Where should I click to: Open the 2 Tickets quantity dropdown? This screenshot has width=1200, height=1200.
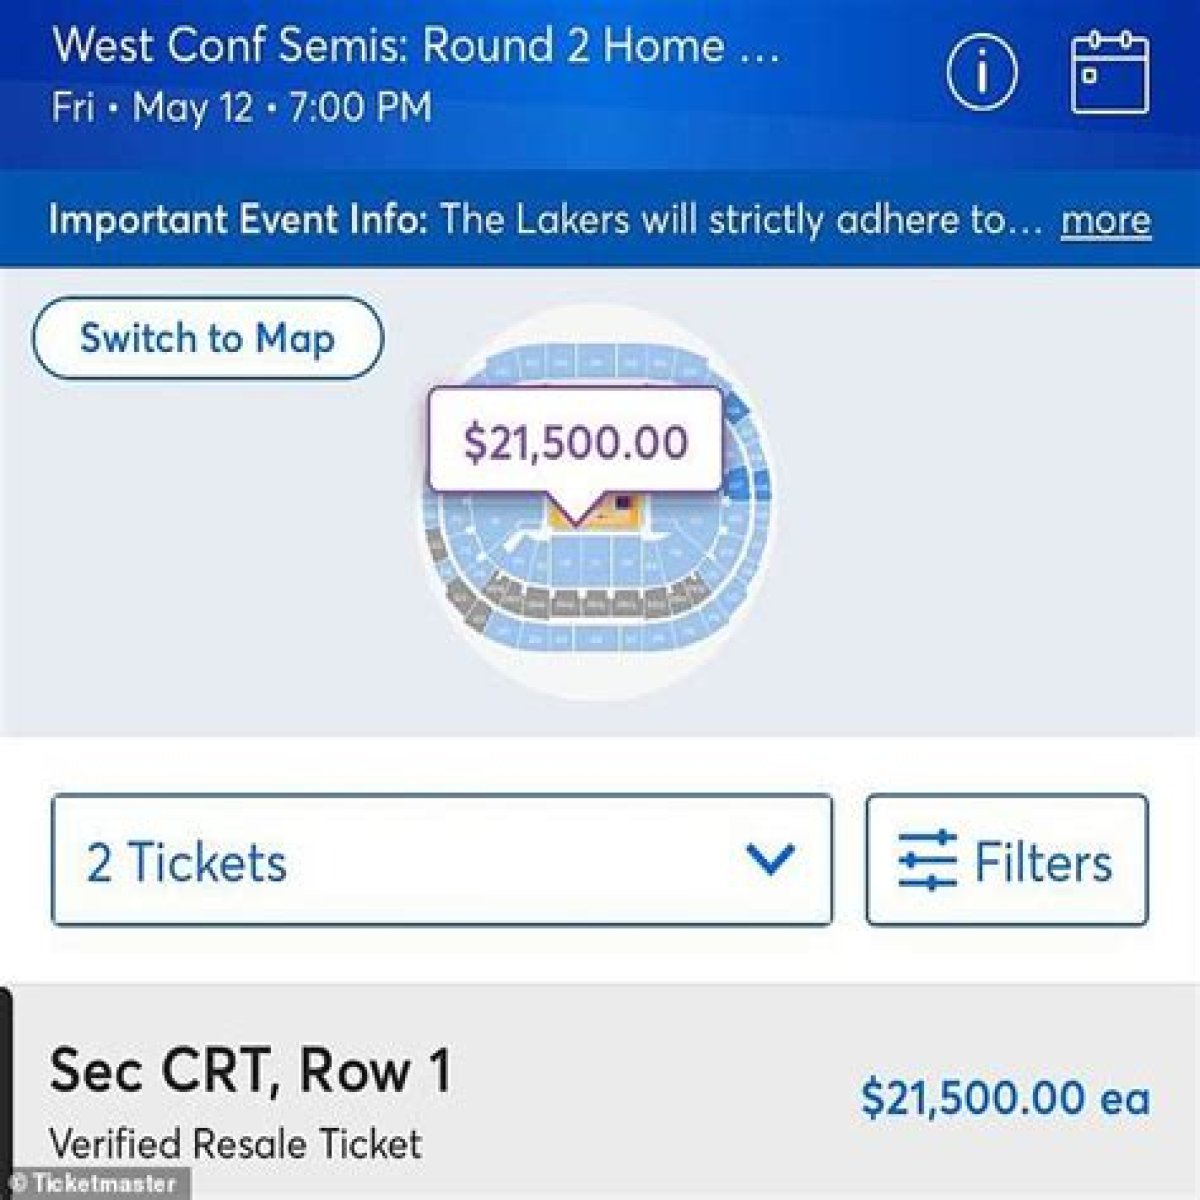coord(442,861)
